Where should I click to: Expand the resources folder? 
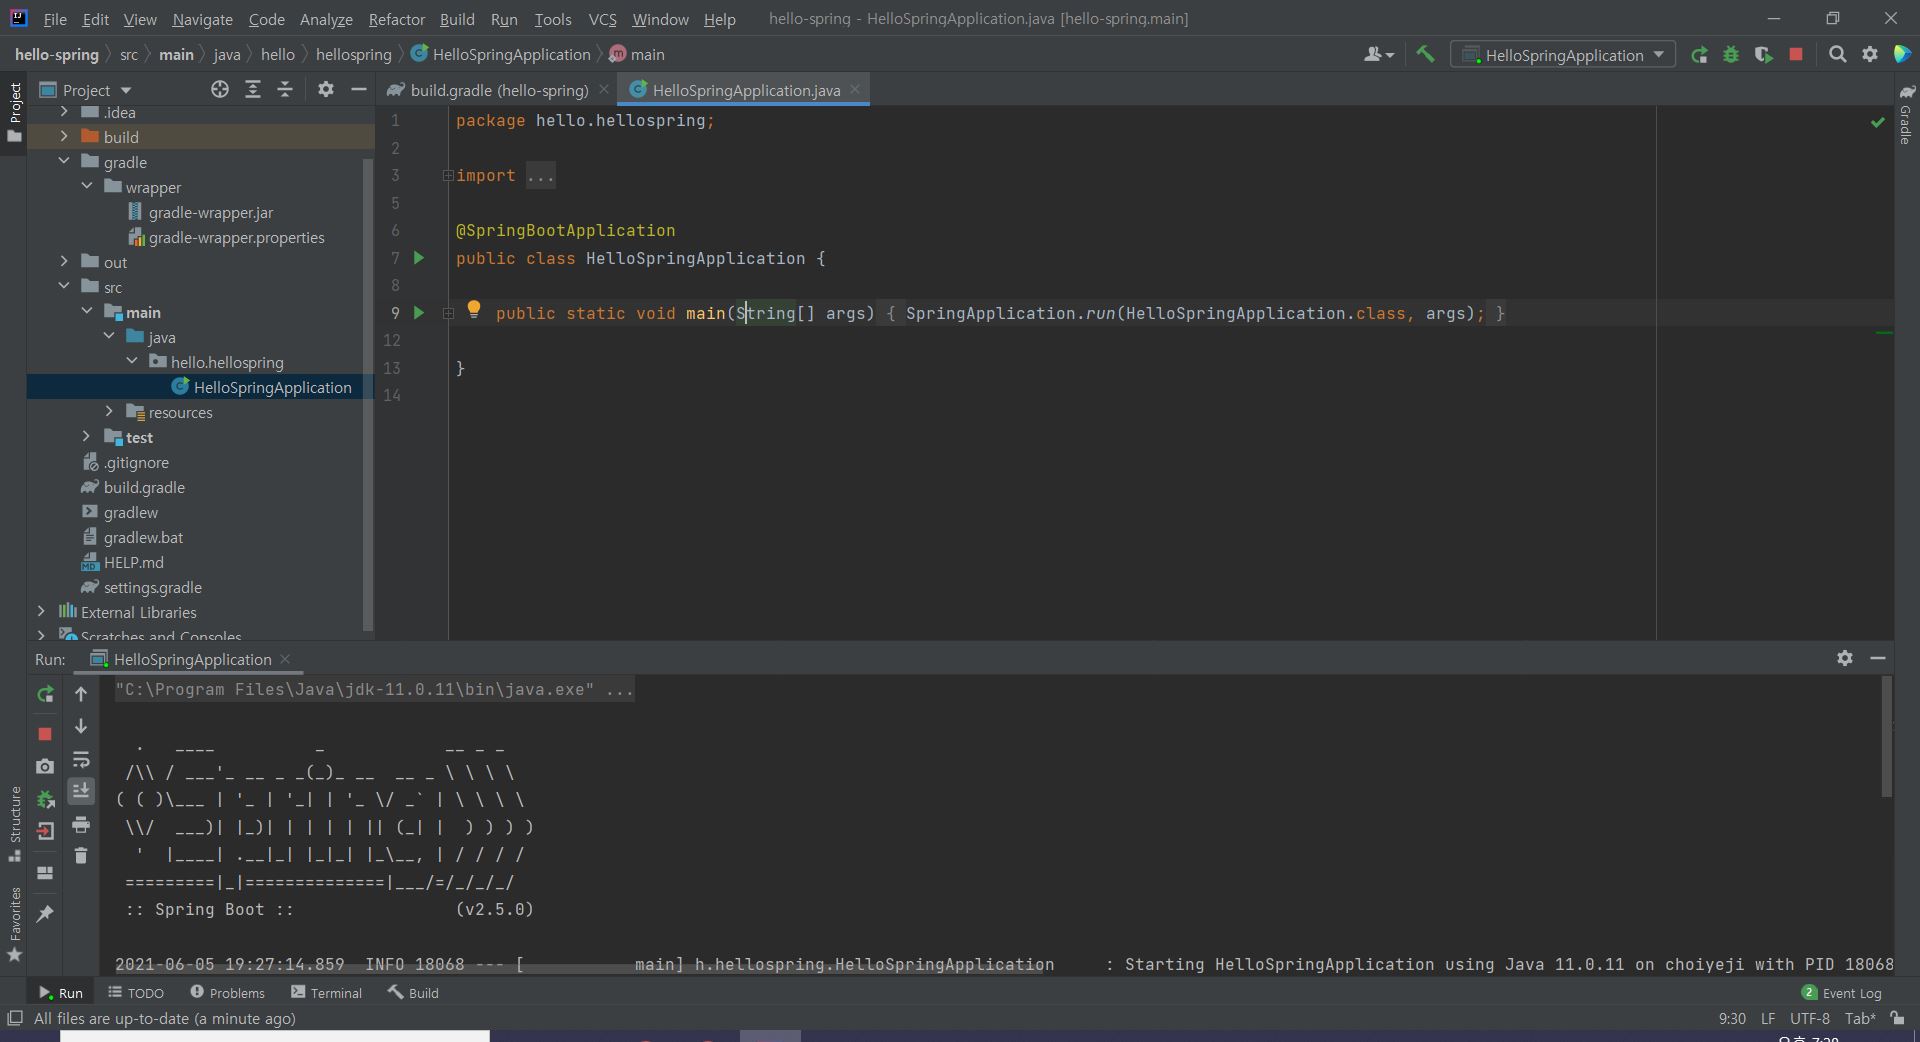pyautogui.click(x=110, y=411)
